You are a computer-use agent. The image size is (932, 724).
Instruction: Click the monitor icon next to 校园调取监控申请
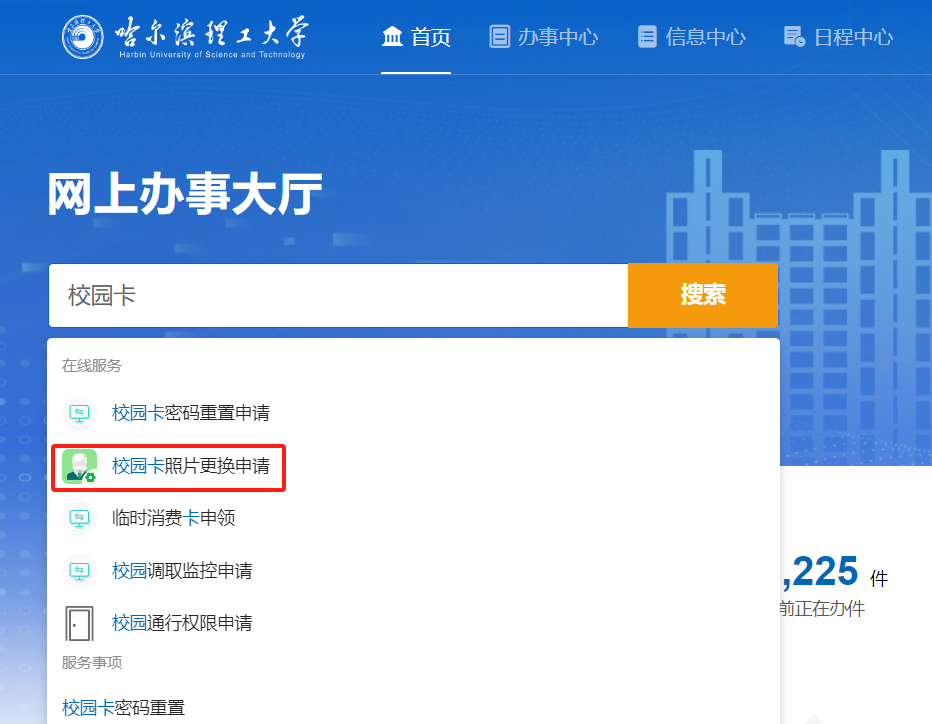(78, 571)
